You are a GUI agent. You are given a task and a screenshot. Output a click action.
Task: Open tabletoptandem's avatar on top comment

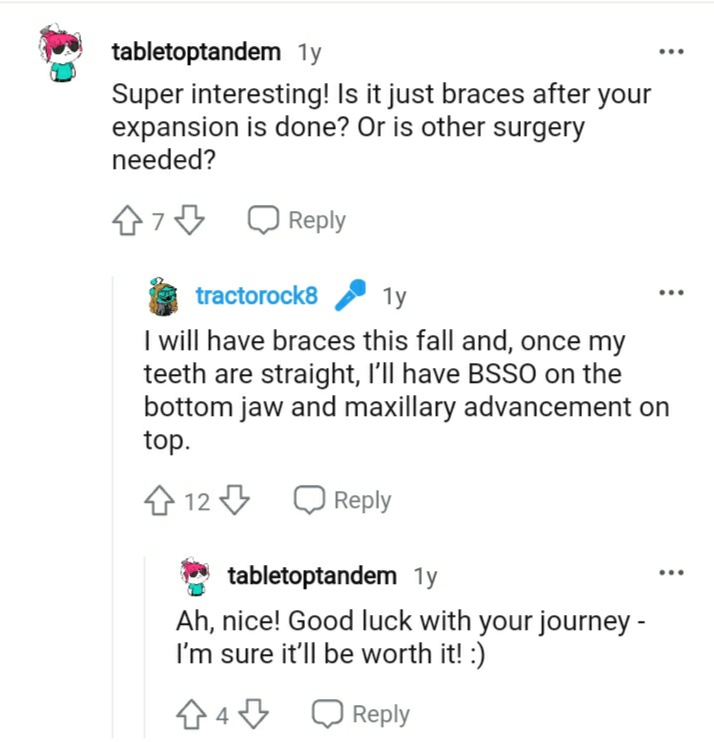pyautogui.click(x=62, y=53)
